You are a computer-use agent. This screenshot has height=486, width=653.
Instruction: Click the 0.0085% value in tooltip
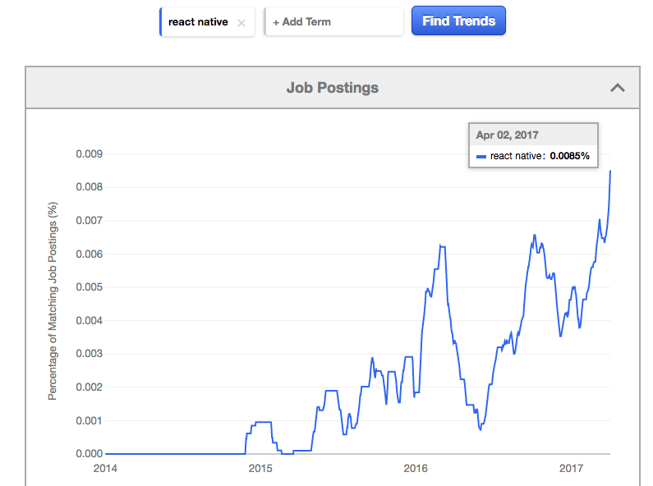point(570,157)
